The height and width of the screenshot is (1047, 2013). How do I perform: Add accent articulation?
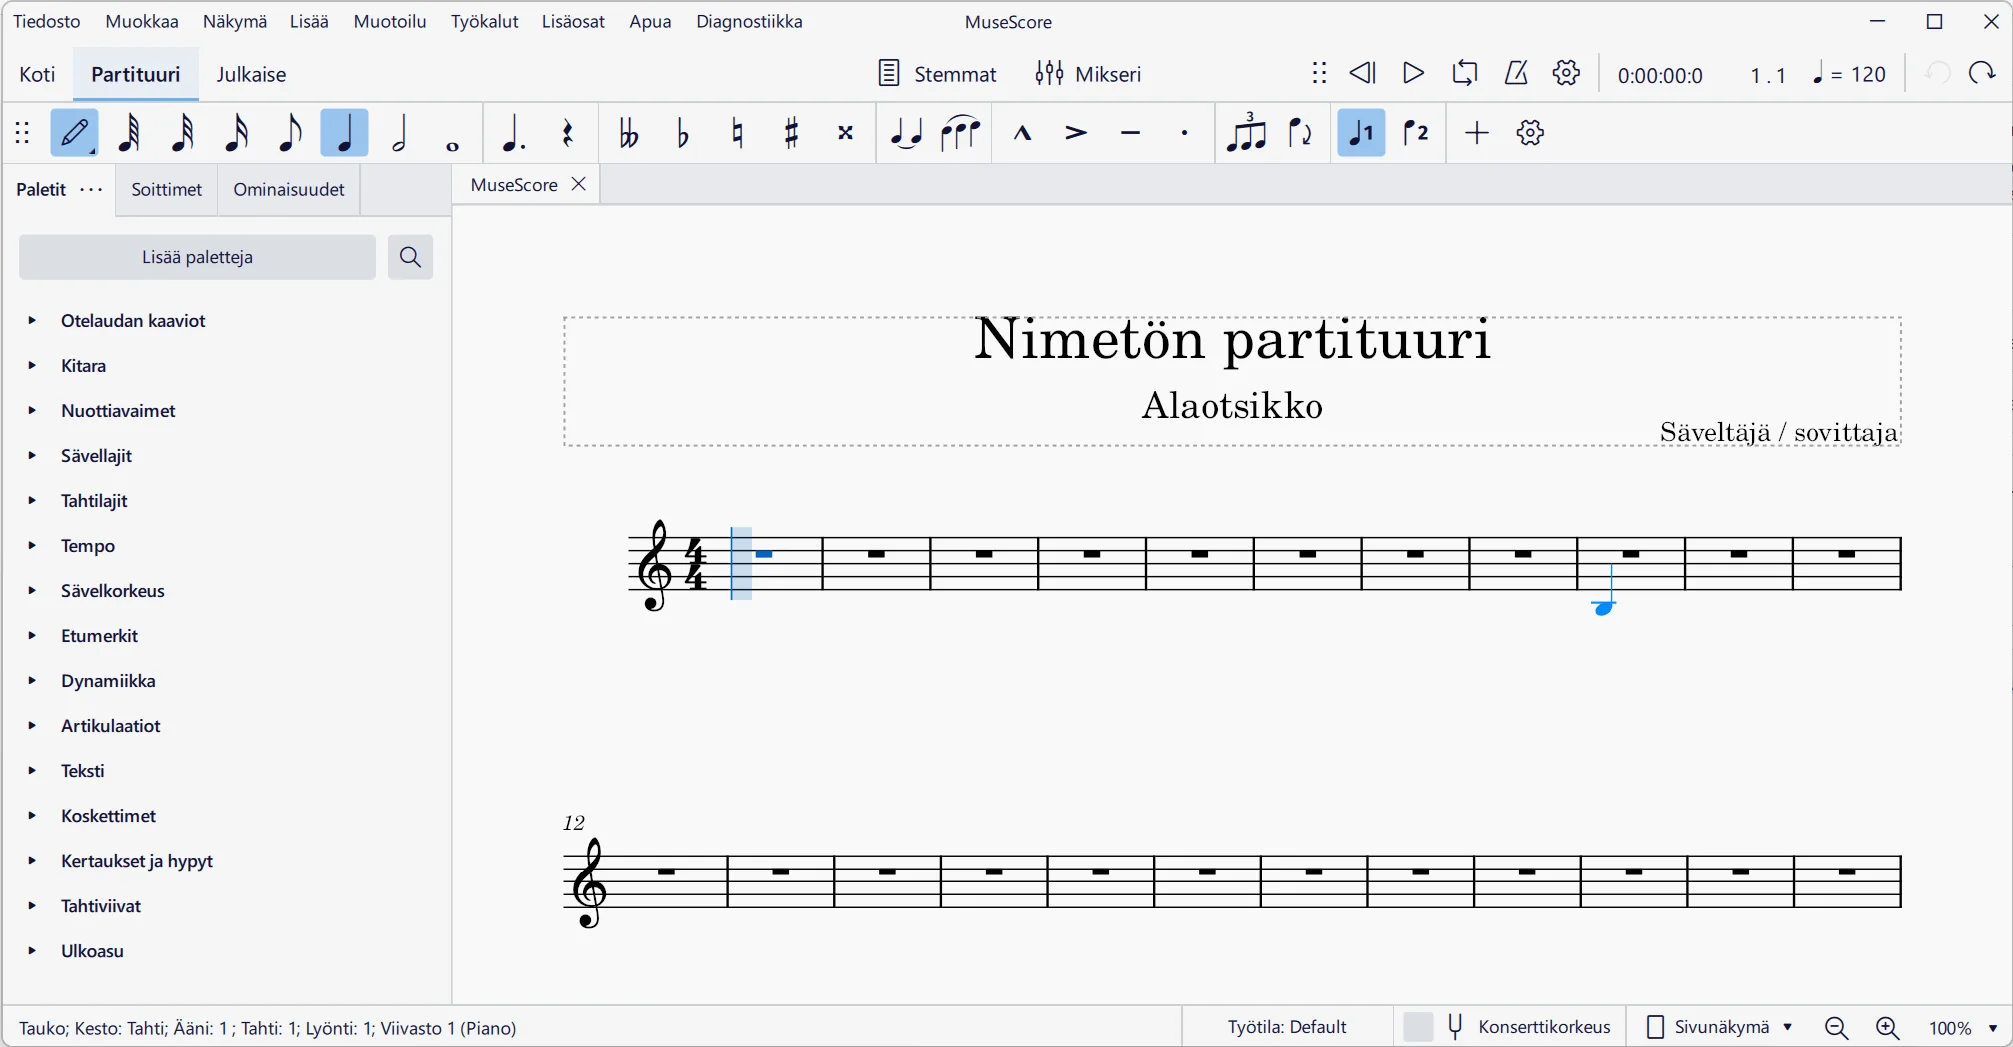tap(1076, 133)
